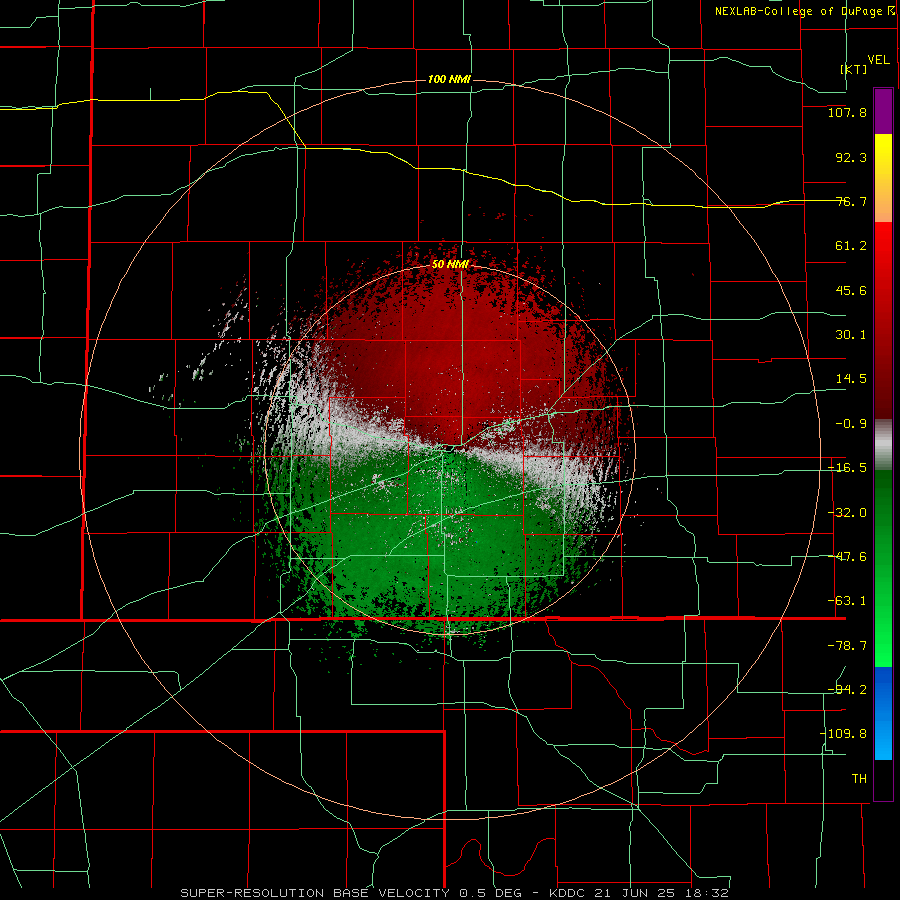Pick the gray near-zero segment of color bar
The image size is (900, 900).
click(x=883, y=444)
